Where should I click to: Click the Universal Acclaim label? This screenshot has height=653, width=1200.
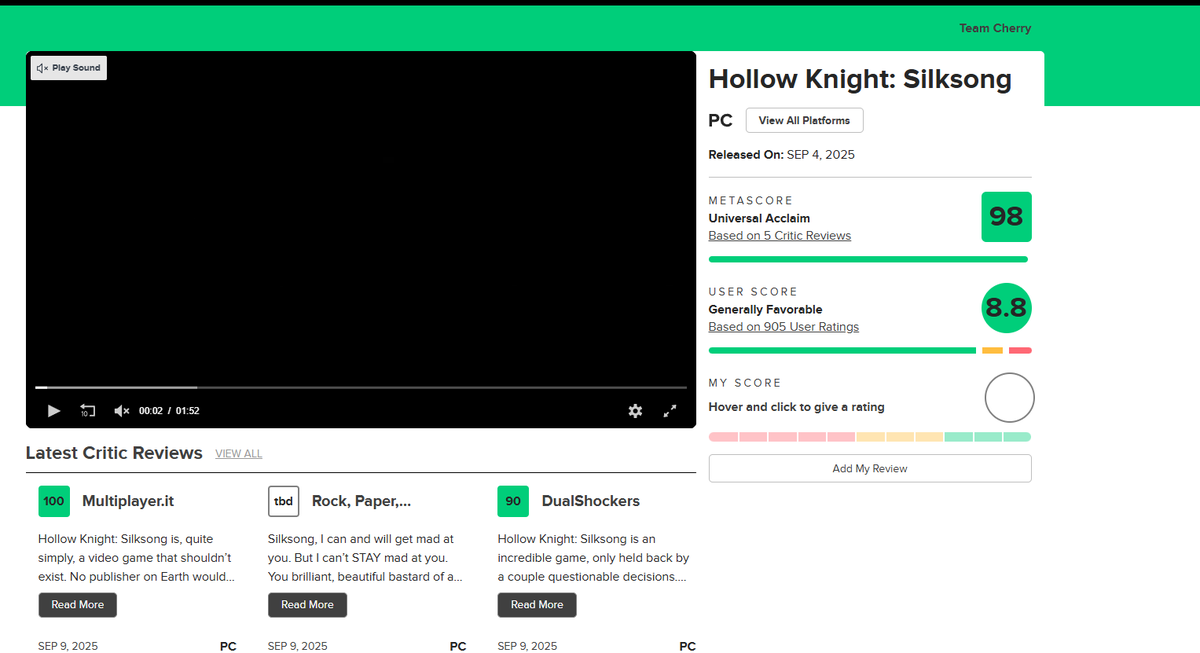click(759, 218)
